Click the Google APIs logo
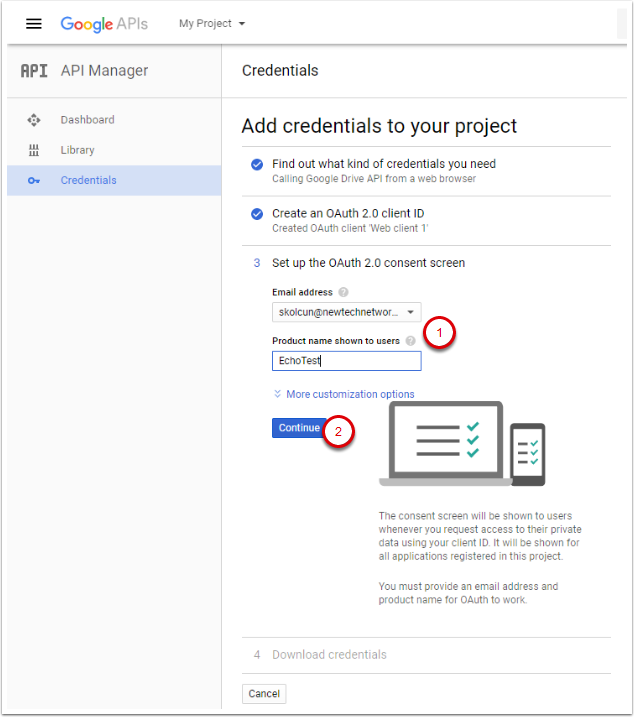The height and width of the screenshot is (717, 634). (104, 24)
